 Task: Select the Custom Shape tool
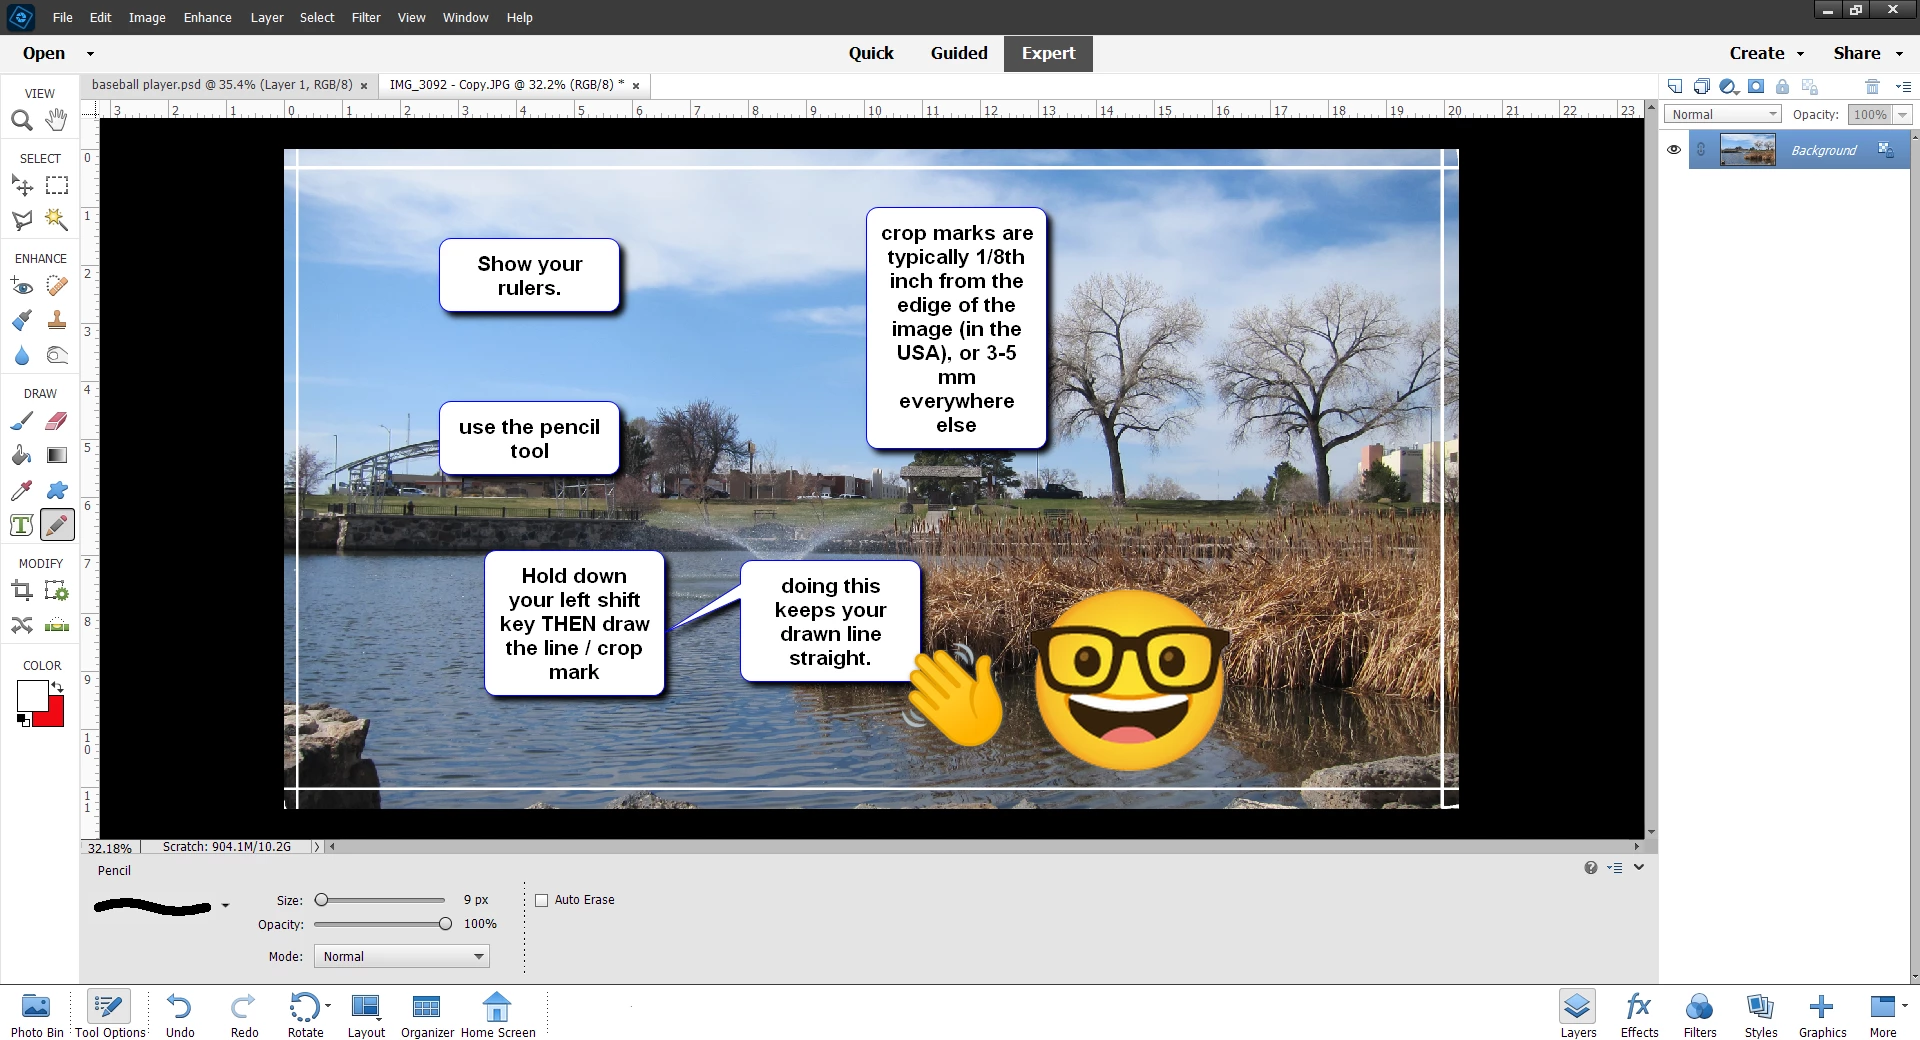pos(57,490)
